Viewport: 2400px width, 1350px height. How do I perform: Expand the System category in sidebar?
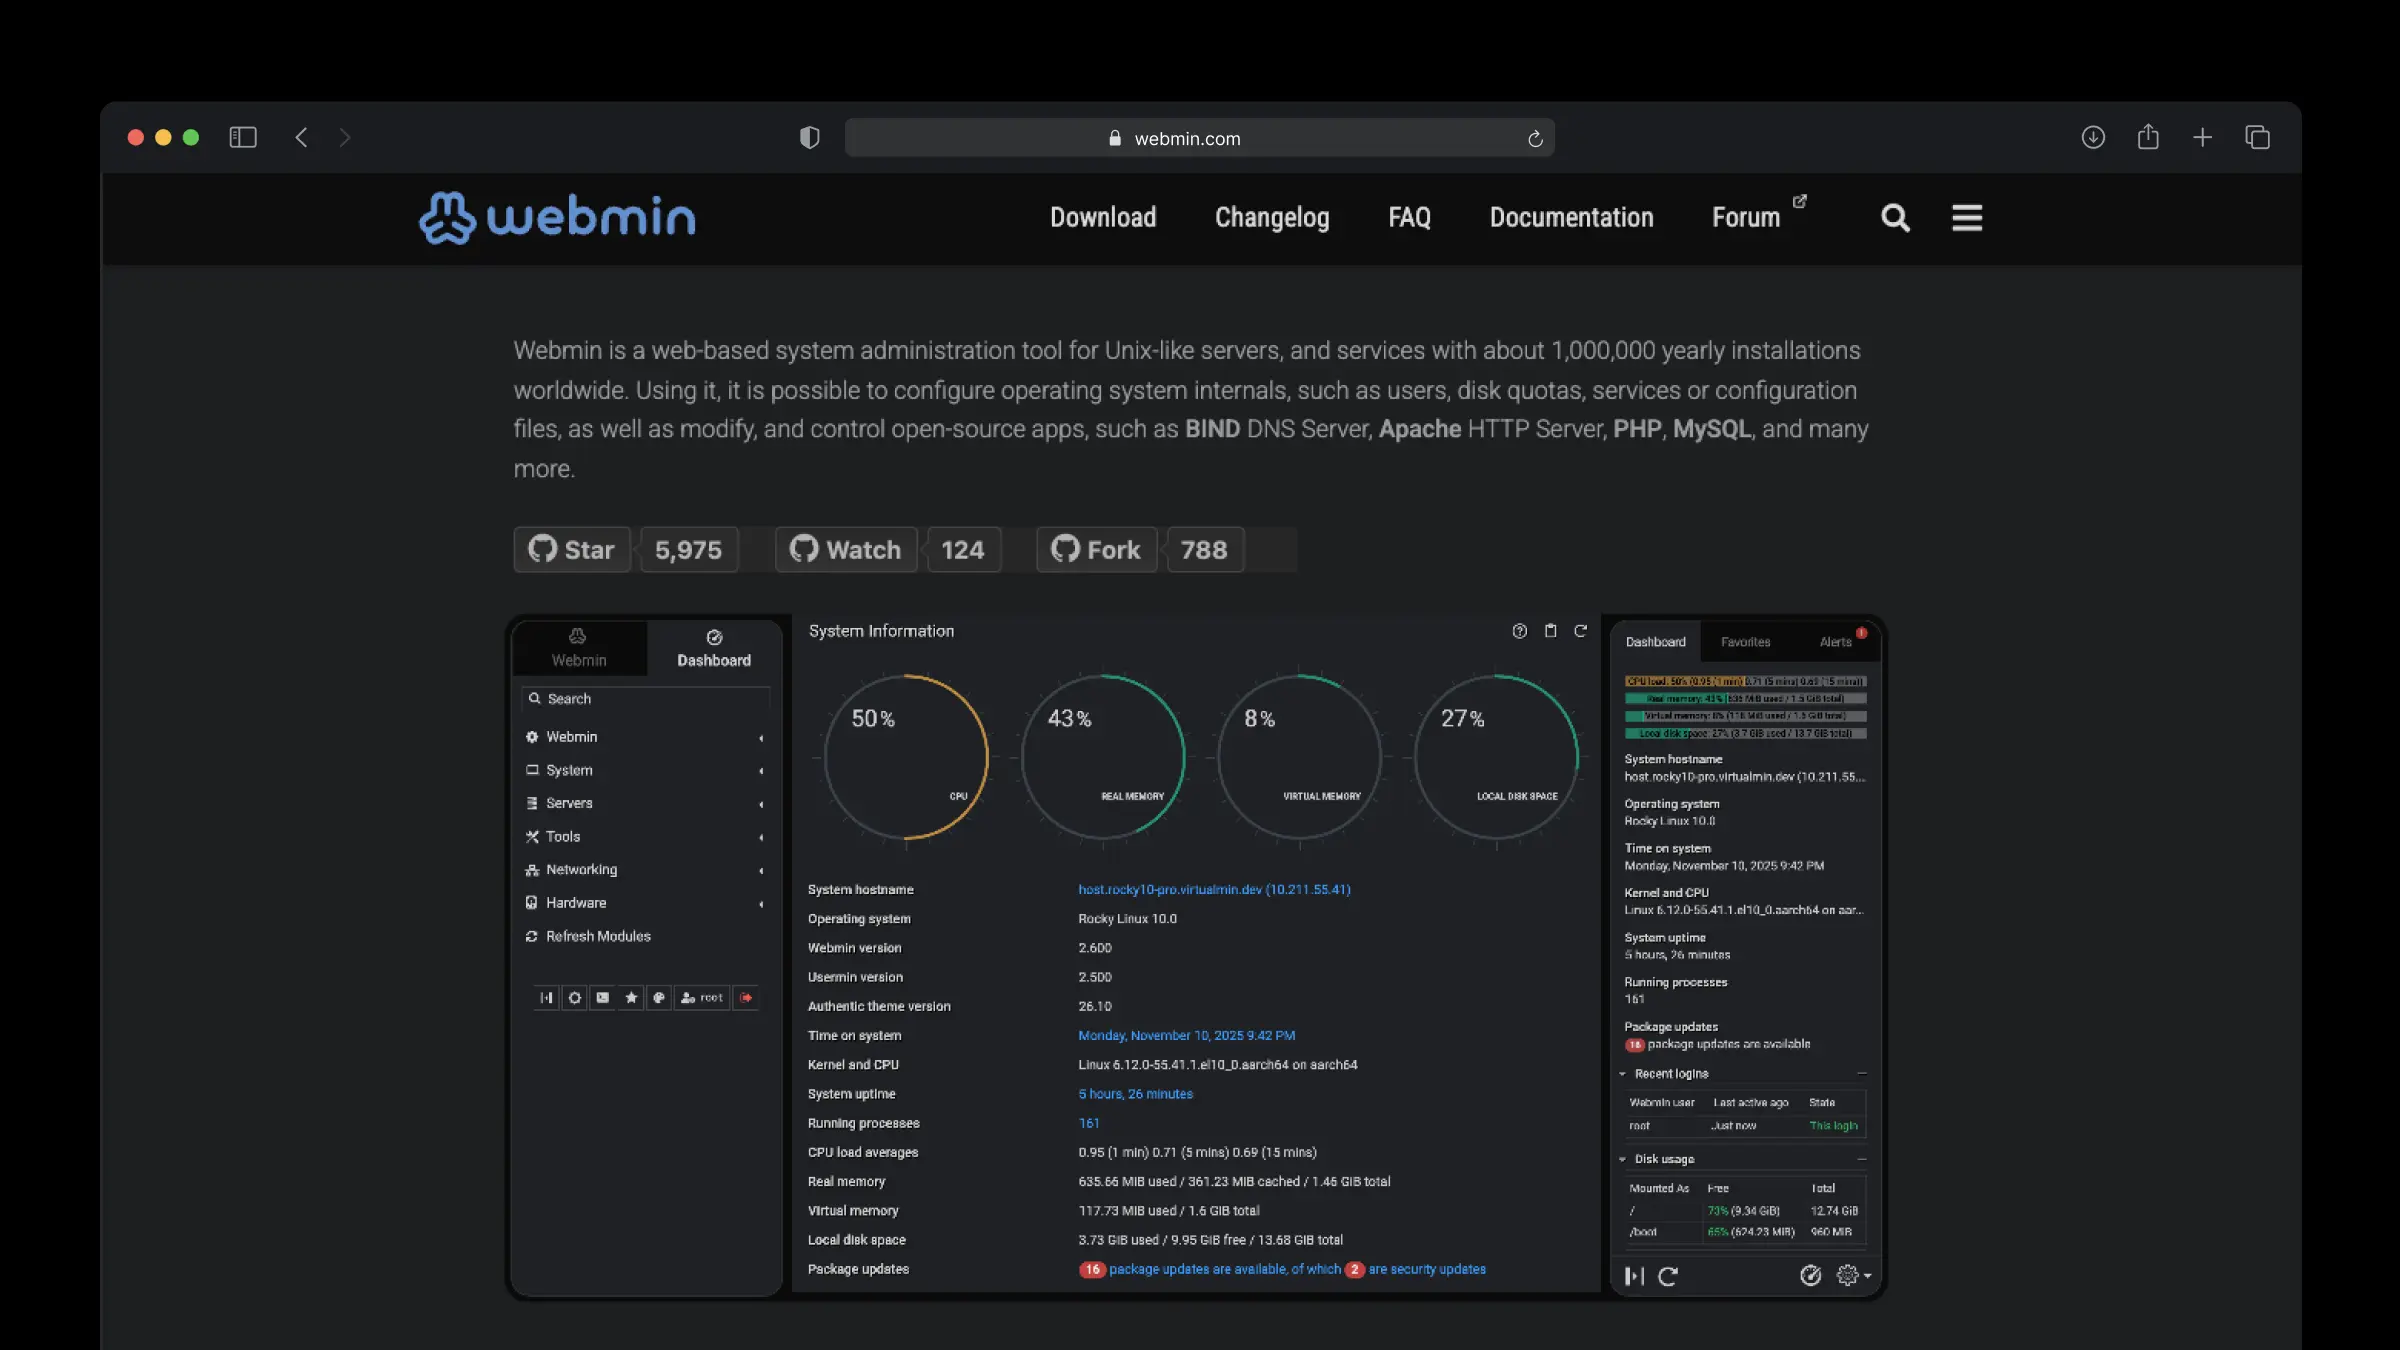point(645,770)
